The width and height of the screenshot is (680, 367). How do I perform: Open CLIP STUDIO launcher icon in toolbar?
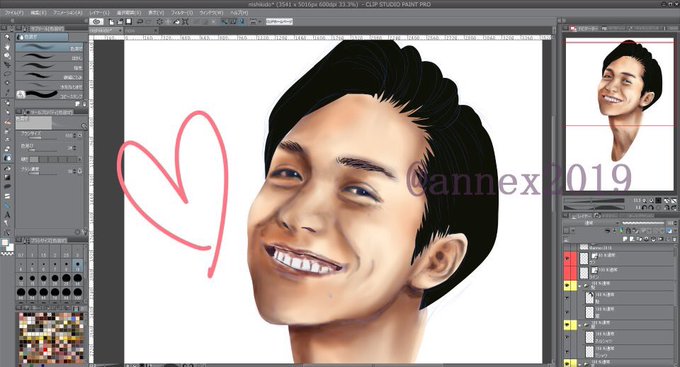[97, 21]
